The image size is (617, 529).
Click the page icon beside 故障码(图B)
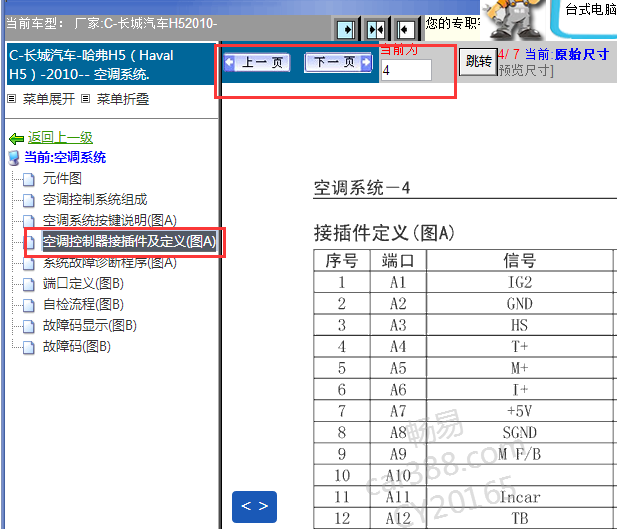[29, 347]
